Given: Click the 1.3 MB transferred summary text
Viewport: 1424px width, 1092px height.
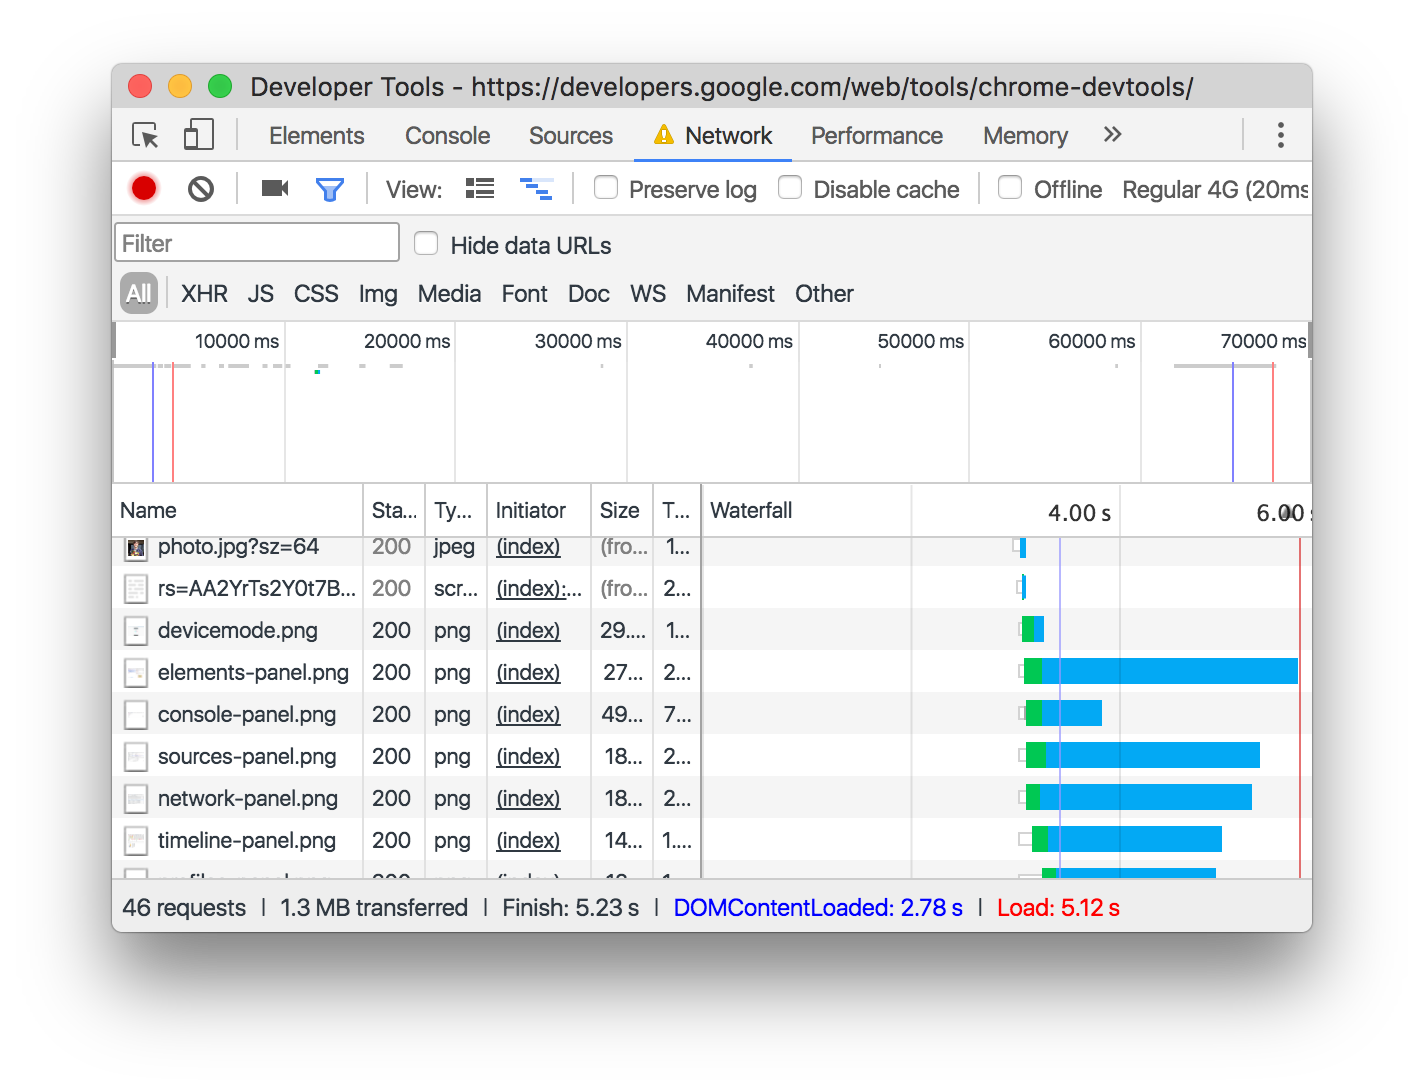Looking at the screenshot, I should (374, 908).
